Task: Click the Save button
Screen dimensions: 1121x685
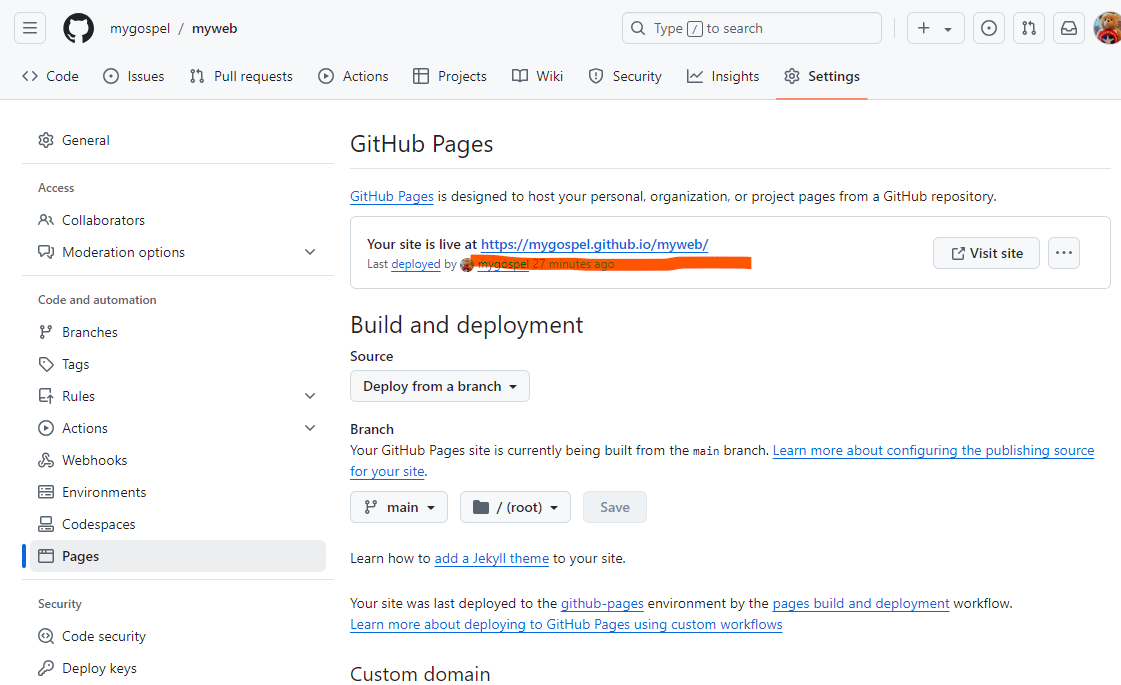Action: tap(615, 507)
